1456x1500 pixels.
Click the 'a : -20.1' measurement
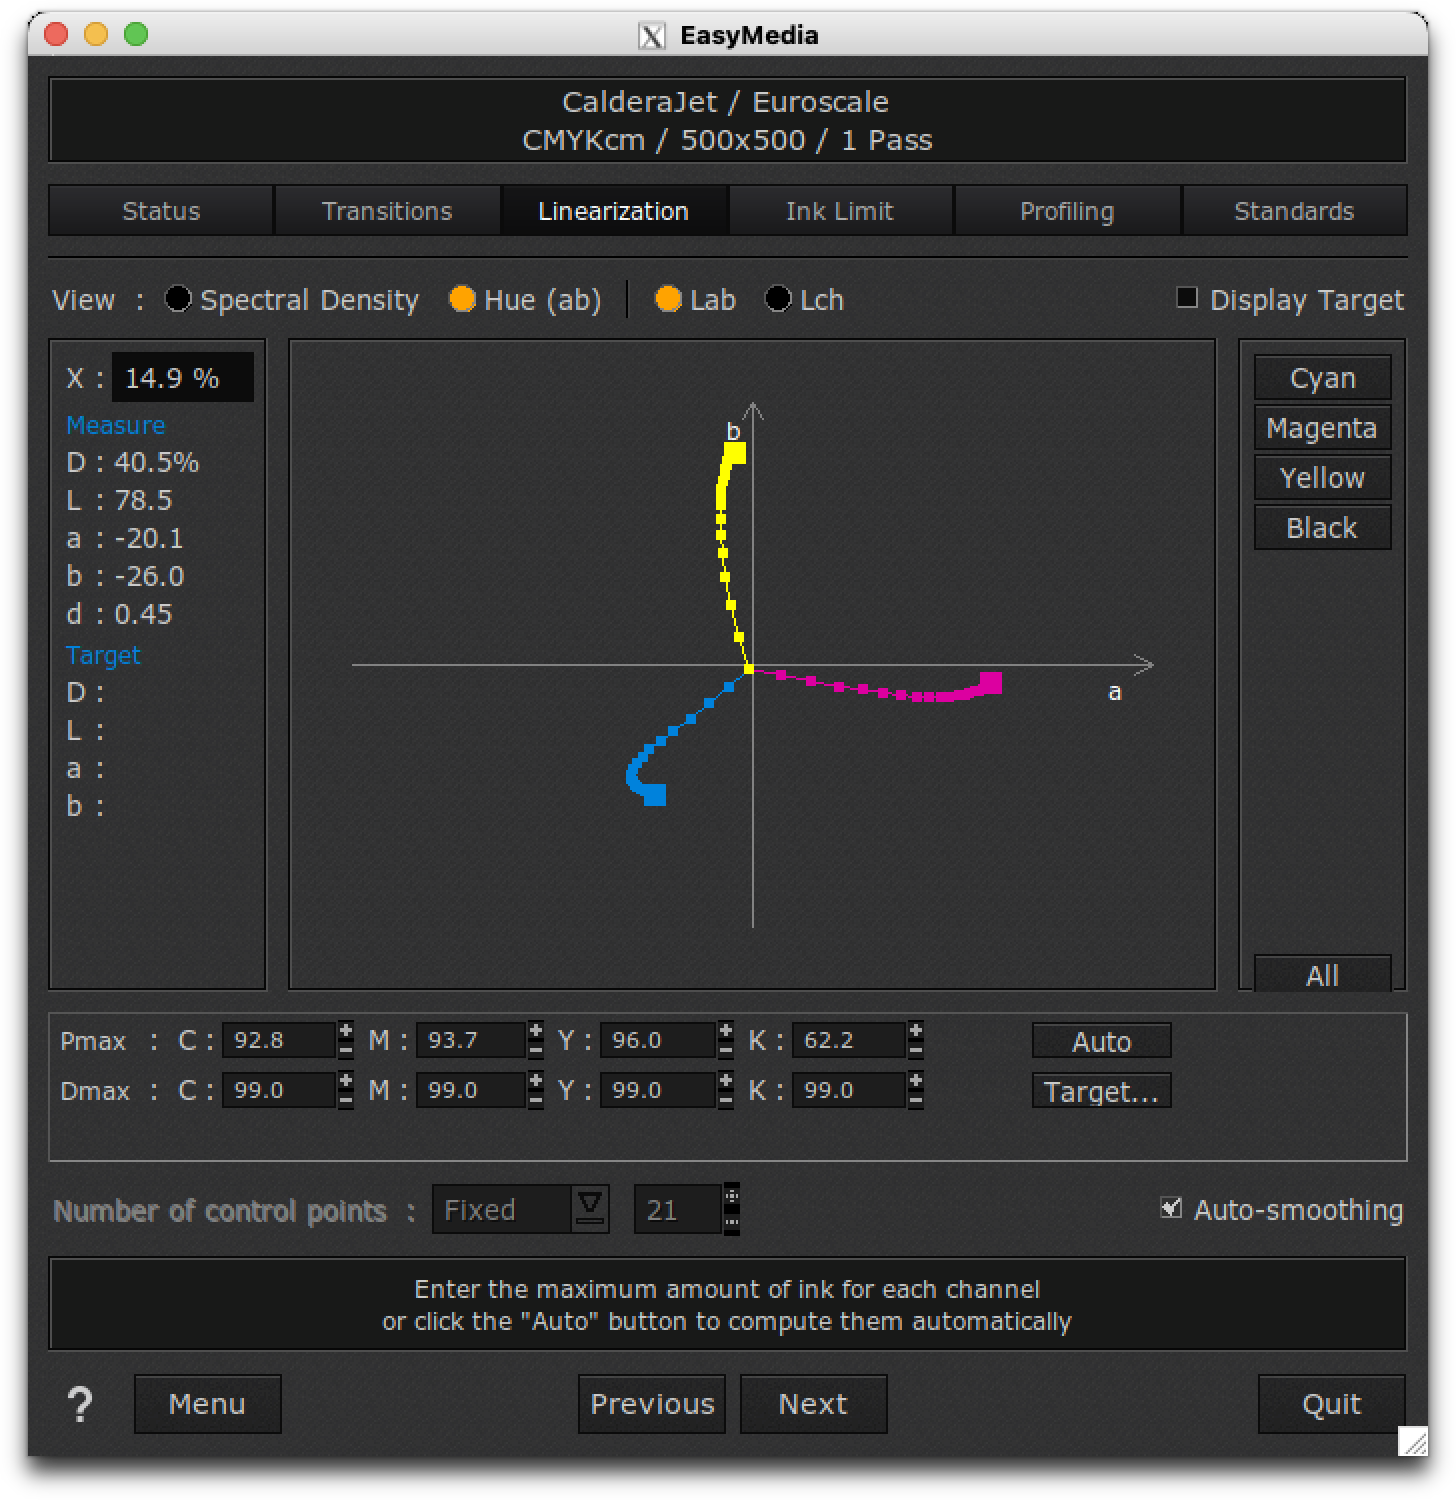click(125, 538)
